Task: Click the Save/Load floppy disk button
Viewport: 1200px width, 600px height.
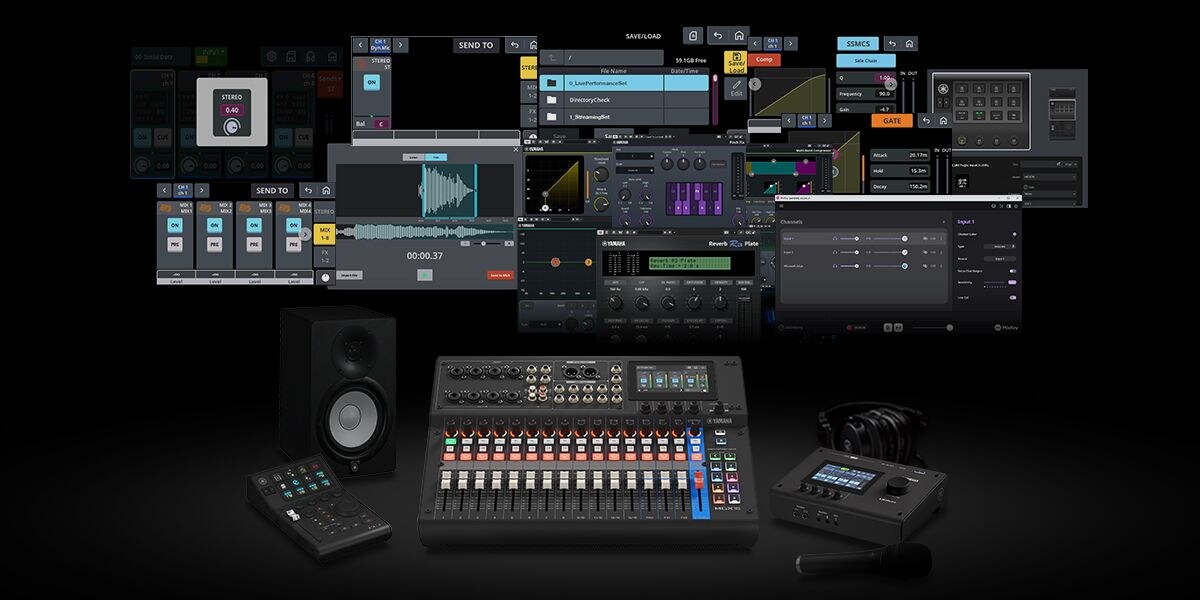Action: tap(737, 63)
